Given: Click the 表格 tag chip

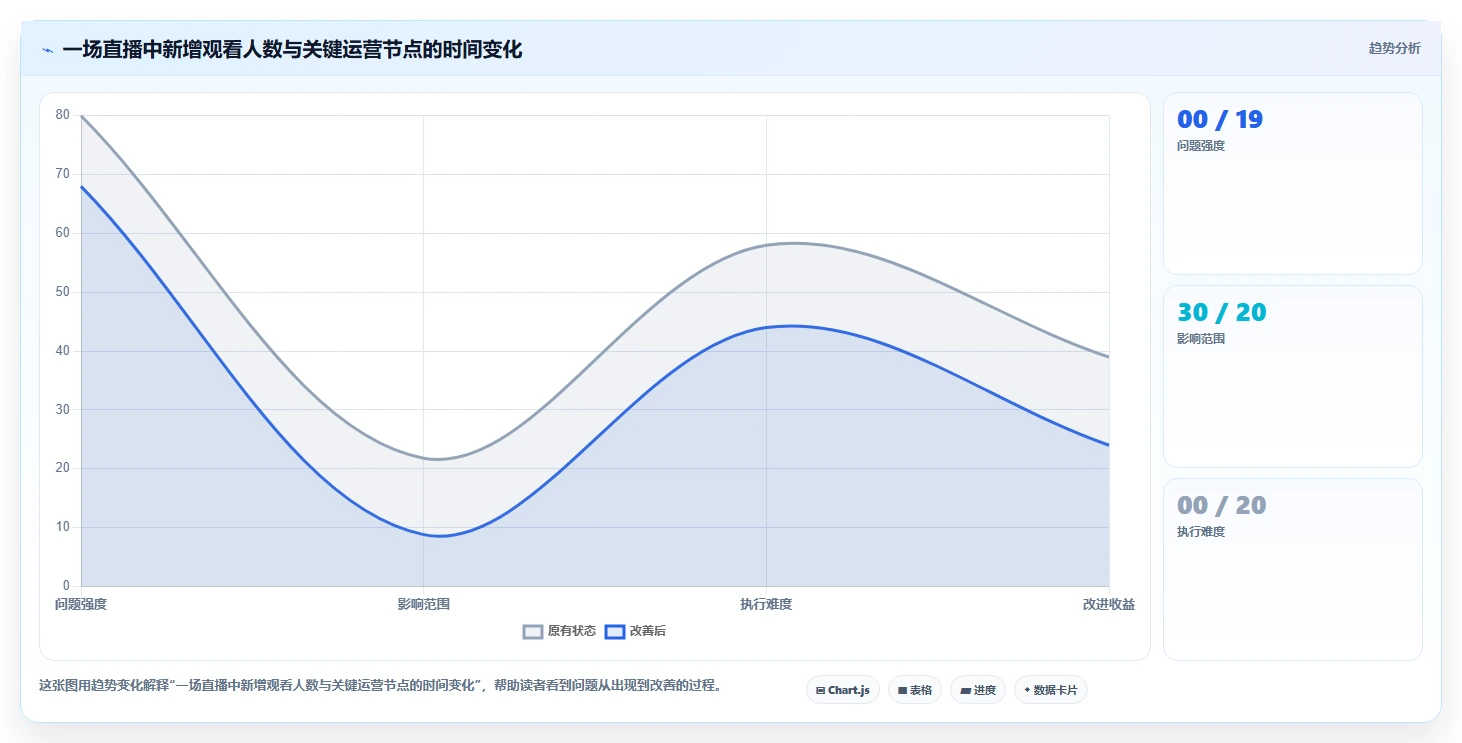Looking at the screenshot, I should [x=915, y=690].
